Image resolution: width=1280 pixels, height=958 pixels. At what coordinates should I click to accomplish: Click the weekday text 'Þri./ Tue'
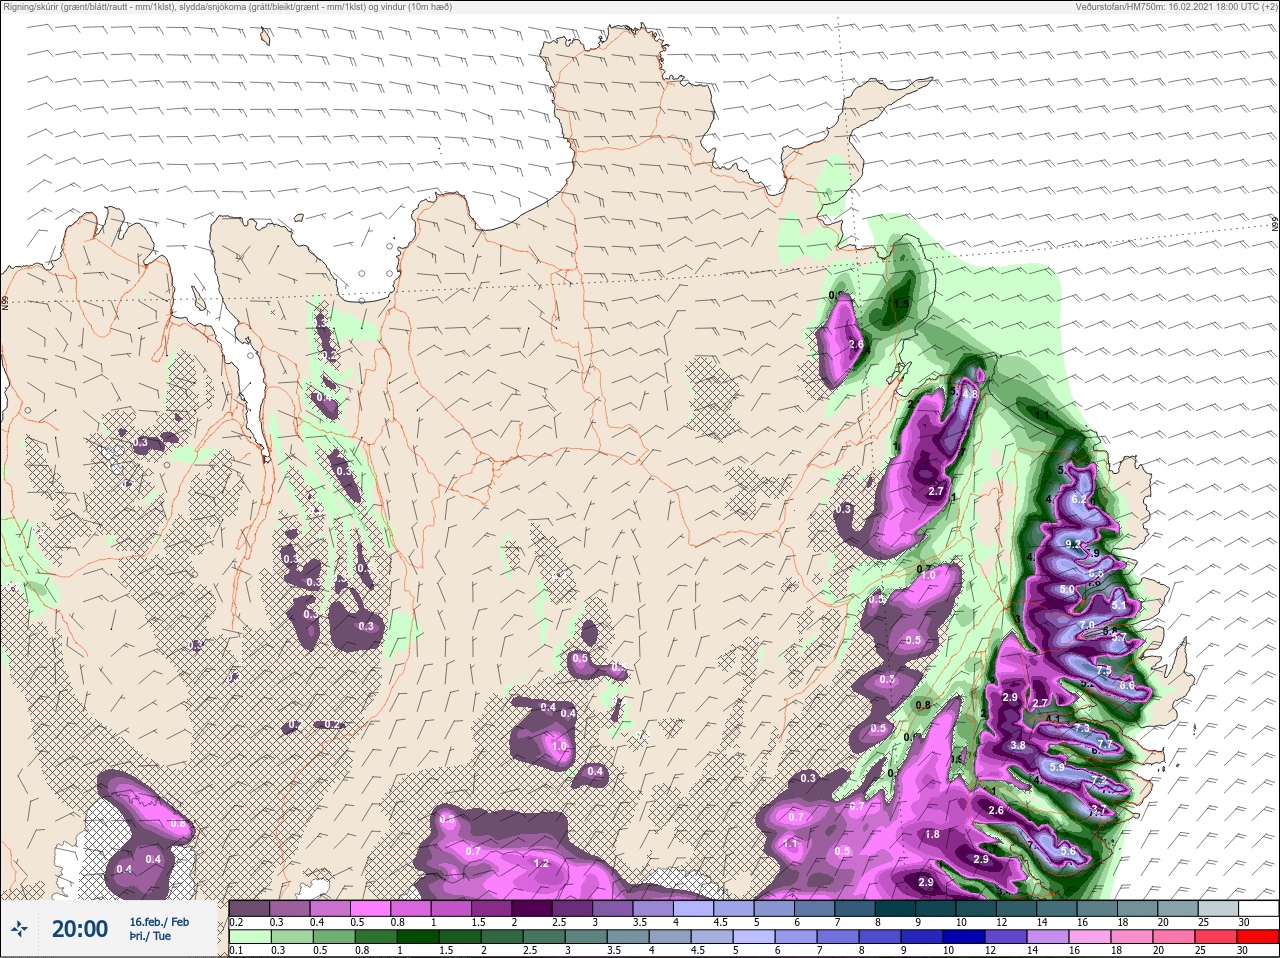(x=149, y=937)
